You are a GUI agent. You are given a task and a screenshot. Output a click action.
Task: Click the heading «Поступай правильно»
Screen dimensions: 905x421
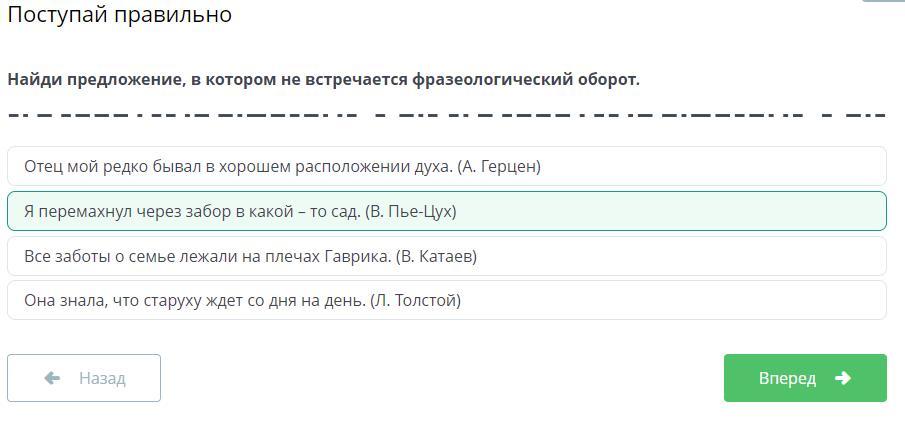click(120, 15)
